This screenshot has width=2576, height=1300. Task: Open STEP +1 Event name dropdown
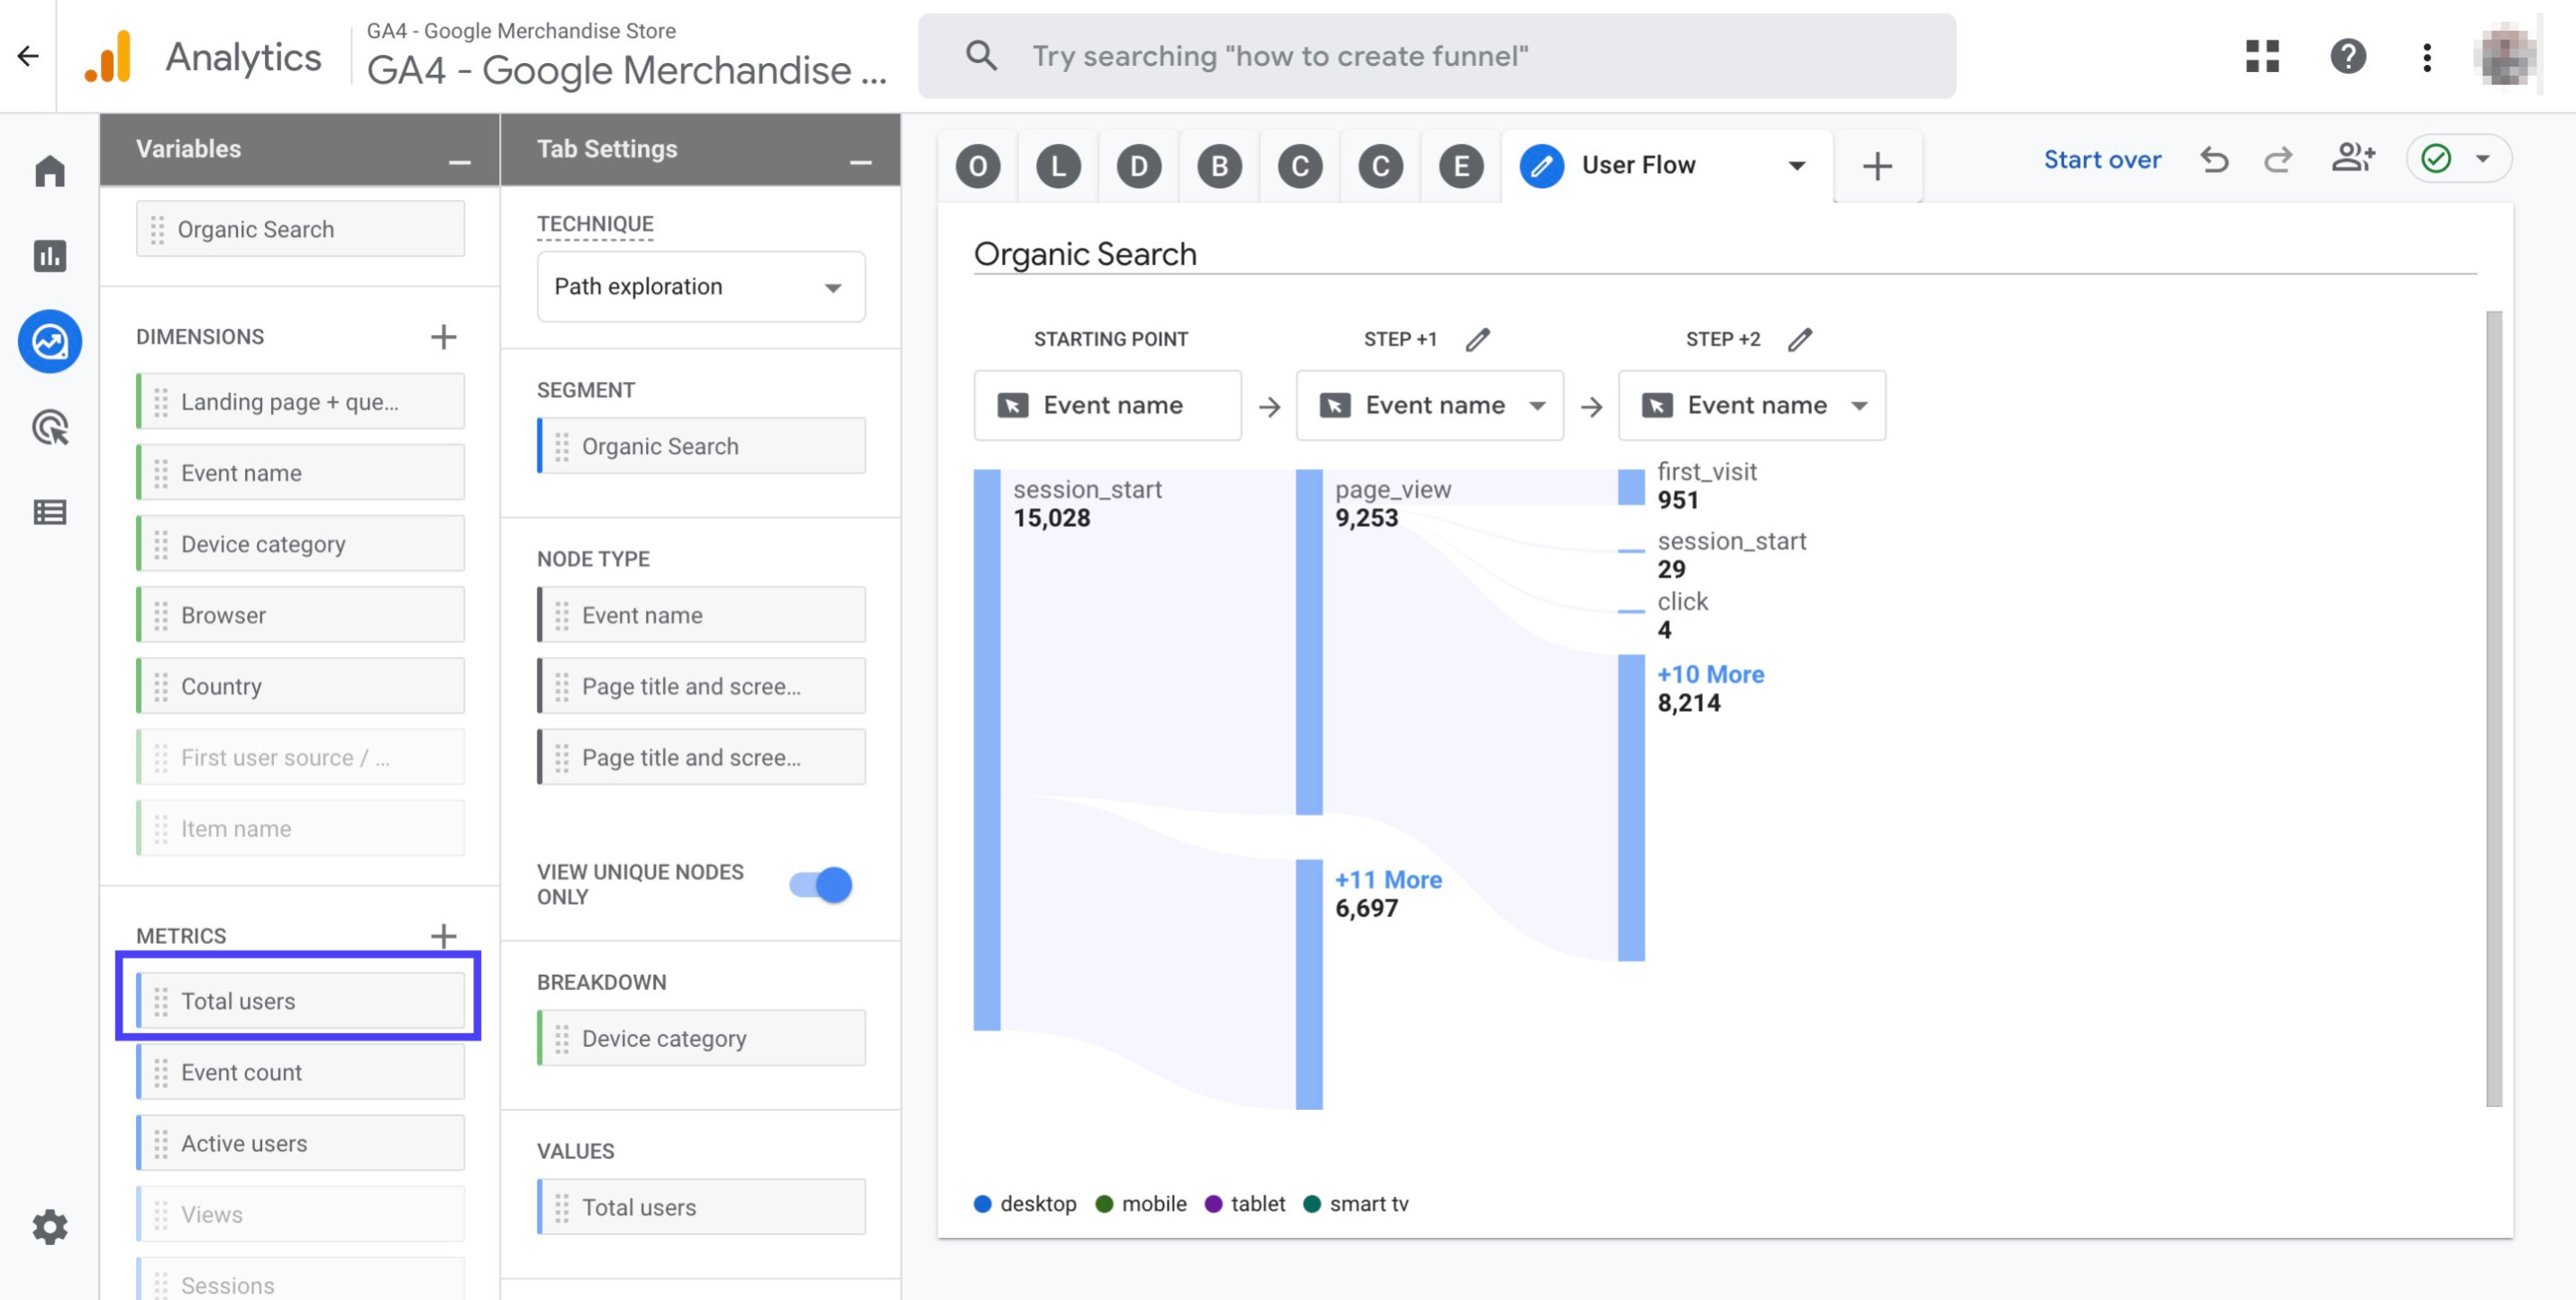pos(1428,405)
